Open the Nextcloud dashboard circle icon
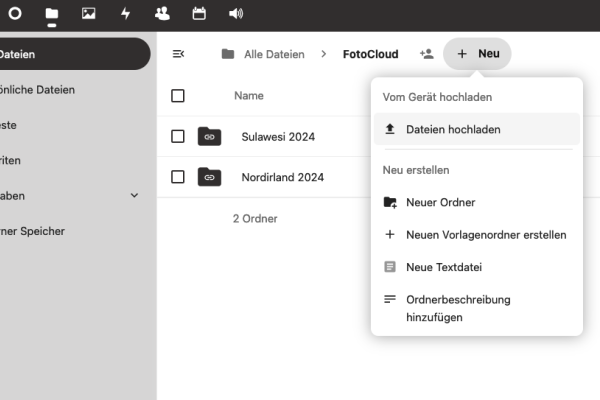600x400 pixels. click(x=14, y=14)
